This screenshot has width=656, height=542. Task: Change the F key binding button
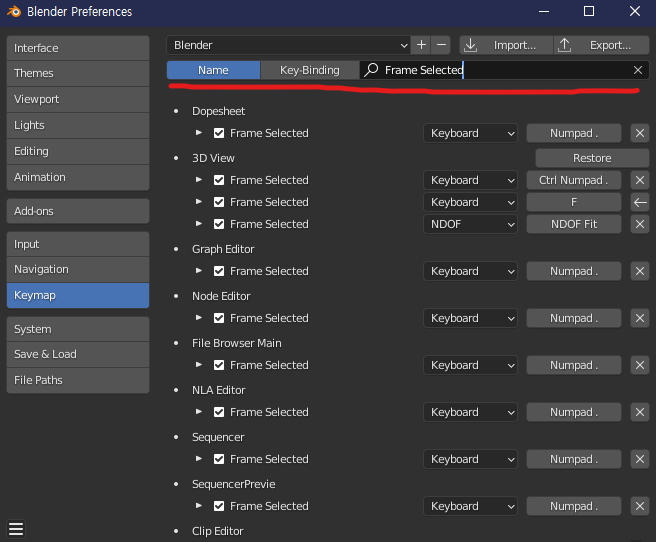coord(574,202)
